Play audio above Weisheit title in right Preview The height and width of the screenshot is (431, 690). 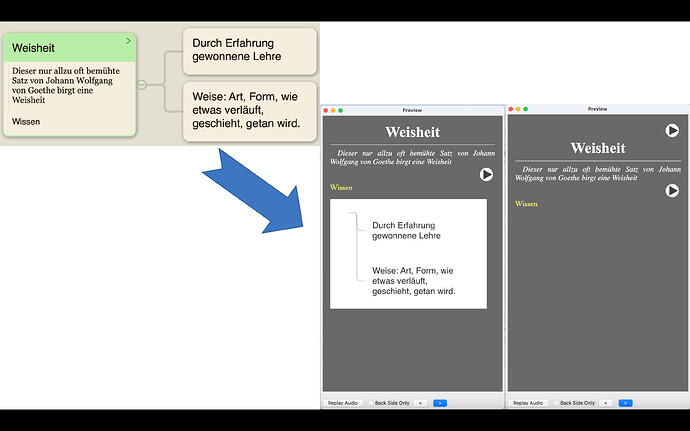click(672, 130)
